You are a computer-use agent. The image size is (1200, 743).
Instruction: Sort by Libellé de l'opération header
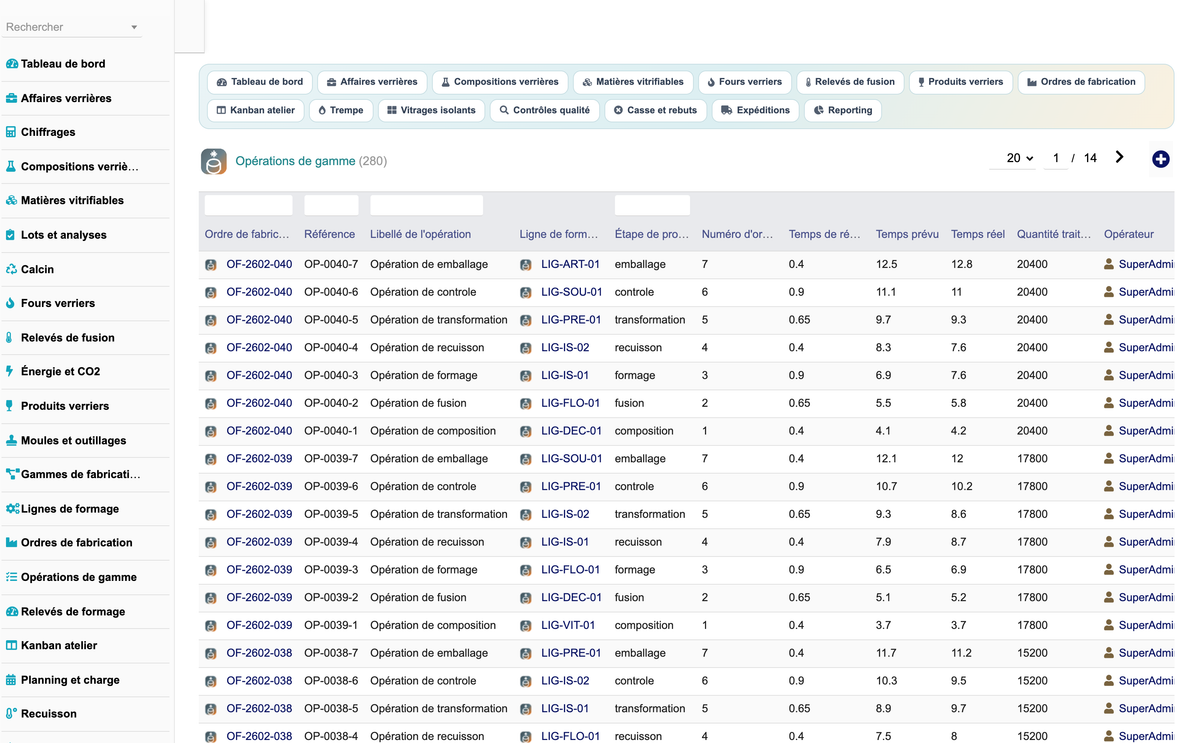pos(420,234)
